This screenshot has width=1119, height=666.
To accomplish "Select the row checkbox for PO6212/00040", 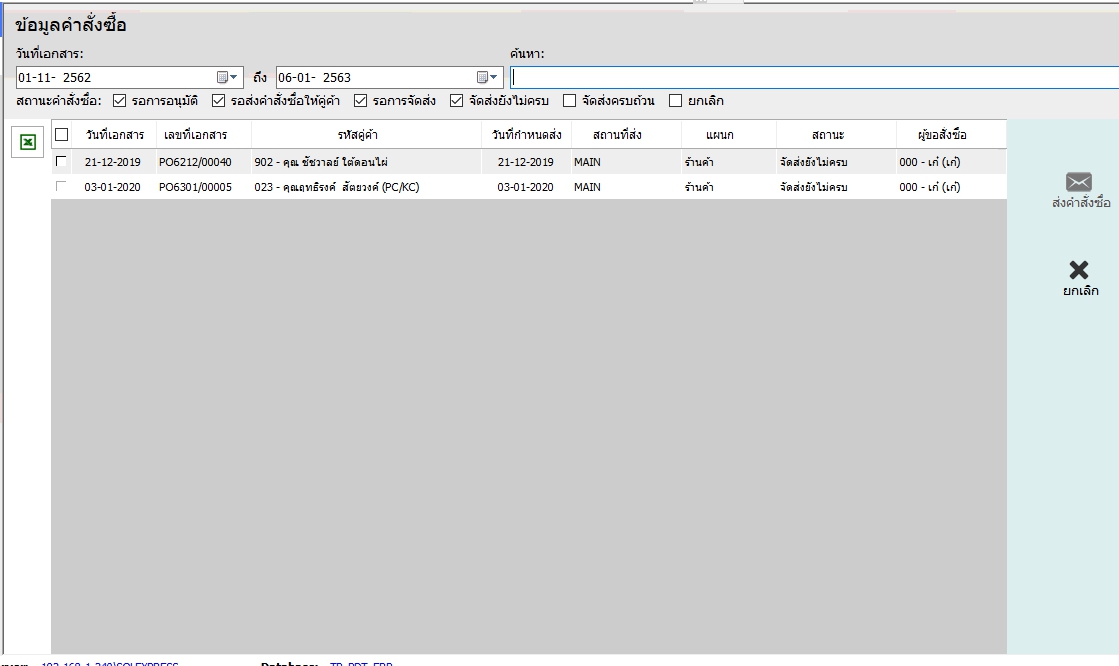I will click(61, 161).
